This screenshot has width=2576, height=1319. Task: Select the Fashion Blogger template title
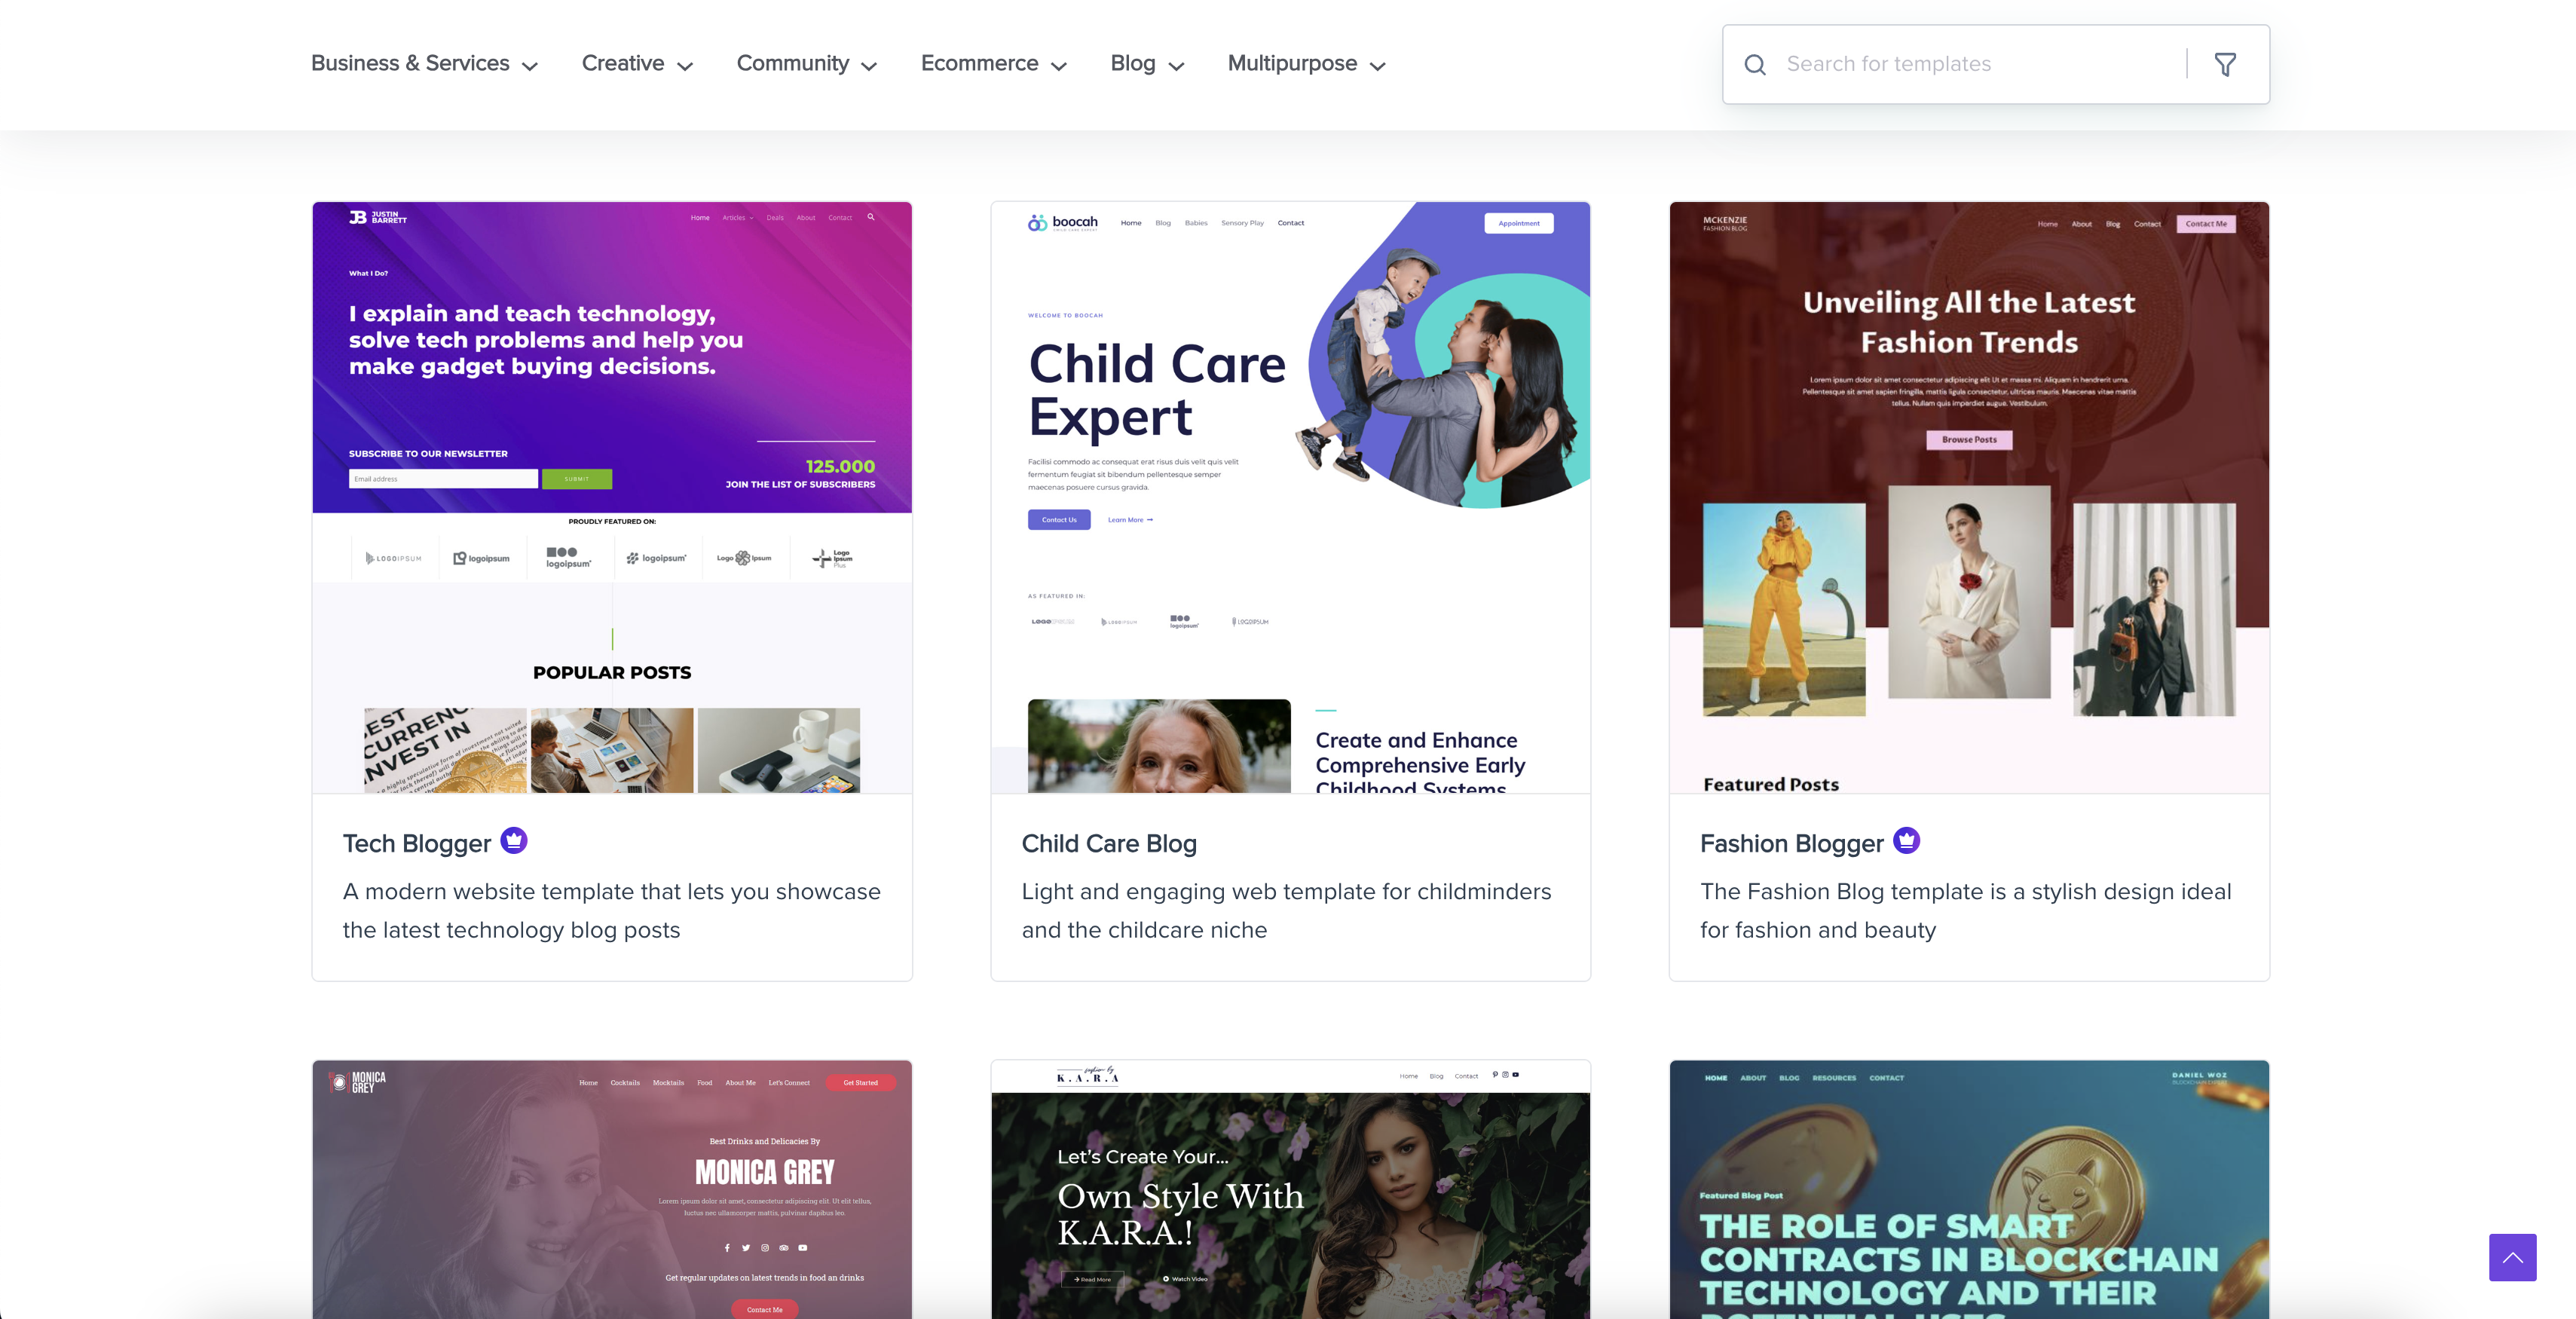click(x=1792, y=844)
